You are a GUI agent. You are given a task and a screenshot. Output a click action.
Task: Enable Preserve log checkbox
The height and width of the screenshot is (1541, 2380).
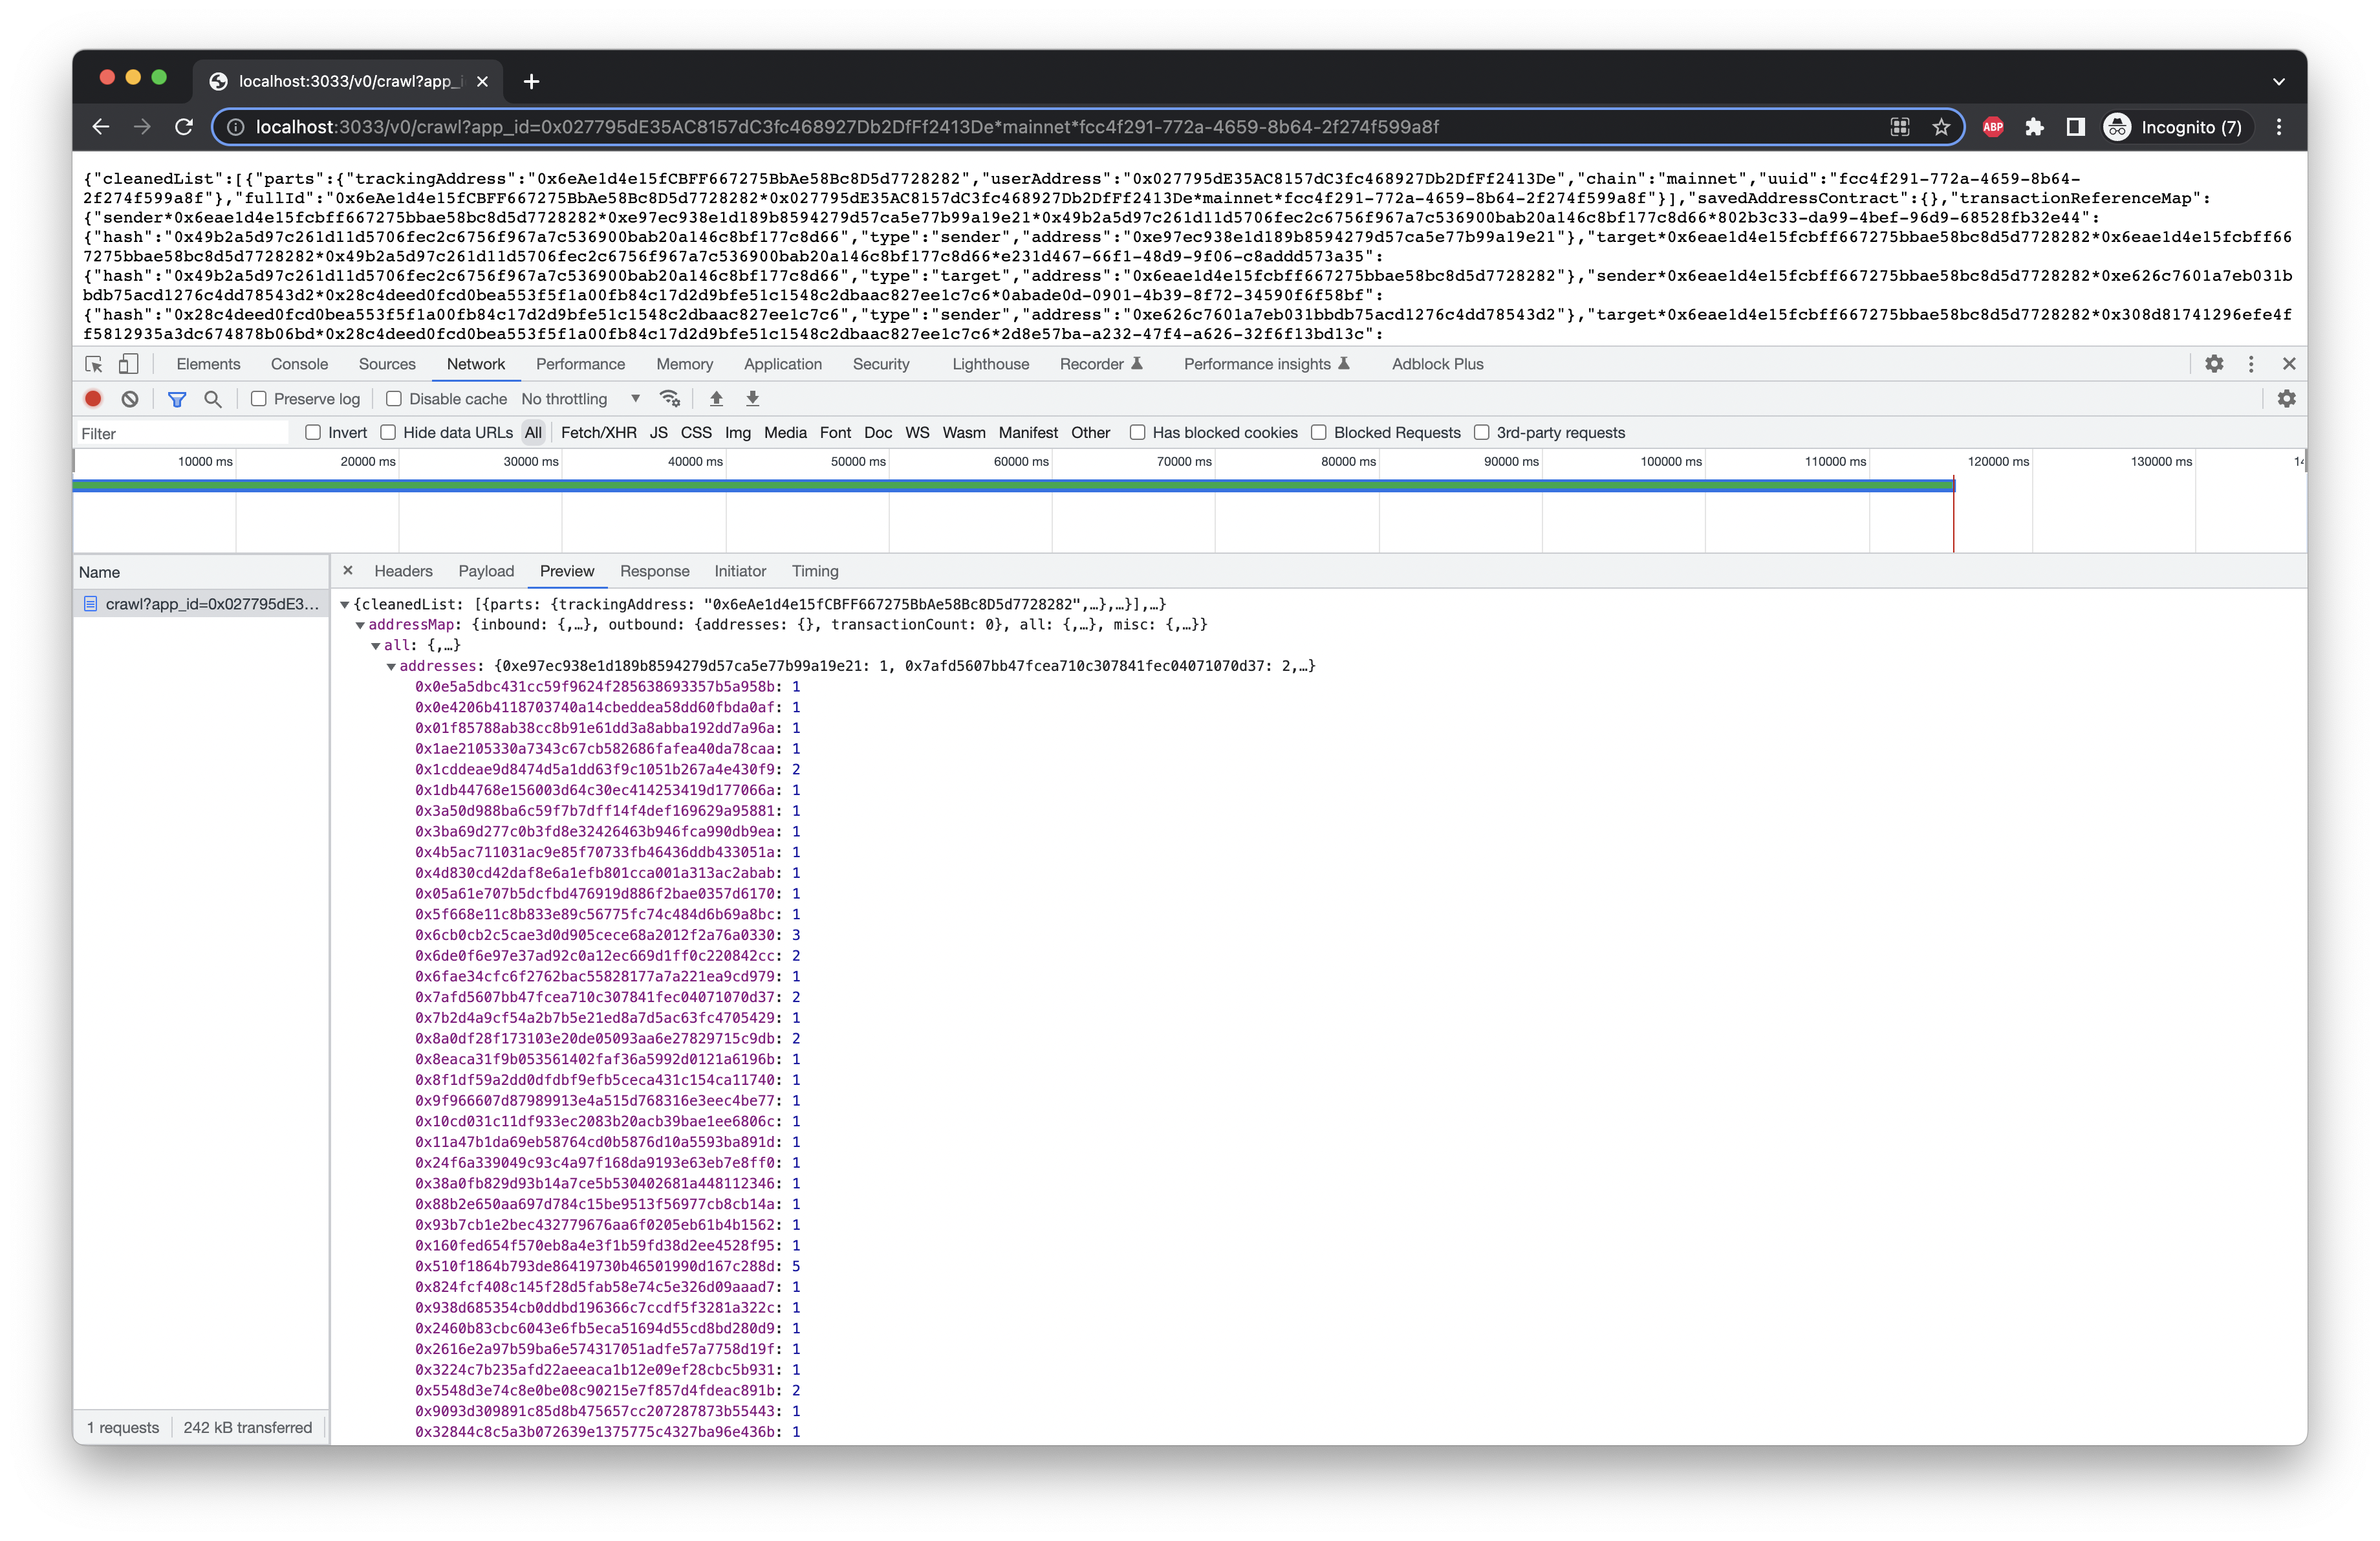coord(259,399)
